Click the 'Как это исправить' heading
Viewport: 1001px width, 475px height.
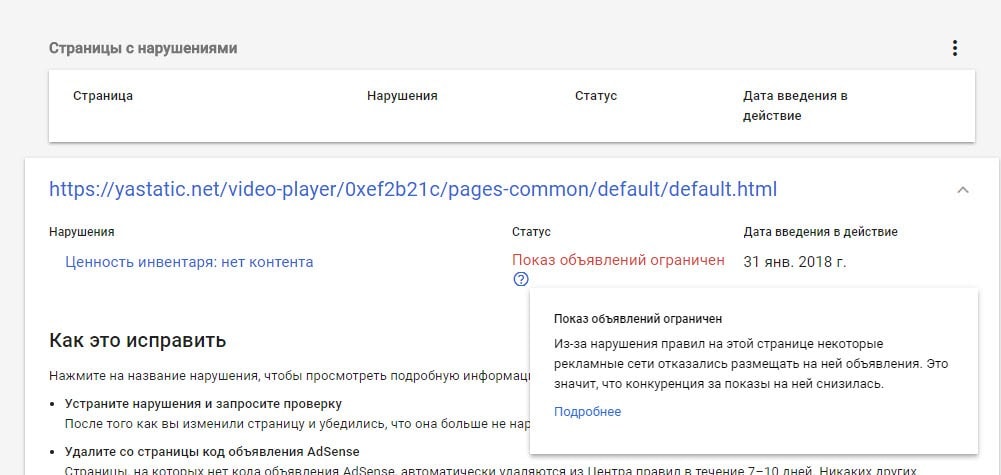[x=137, y=341]
